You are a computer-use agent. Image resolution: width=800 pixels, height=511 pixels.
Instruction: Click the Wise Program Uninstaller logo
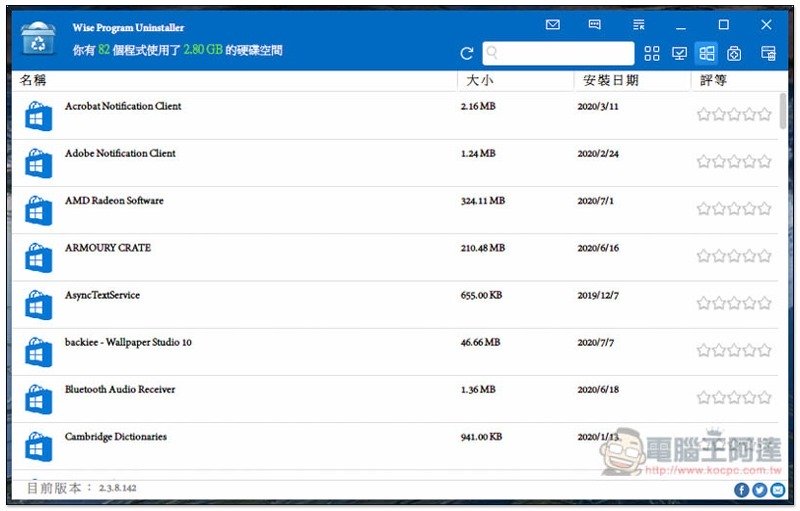(x=38, y=39)
